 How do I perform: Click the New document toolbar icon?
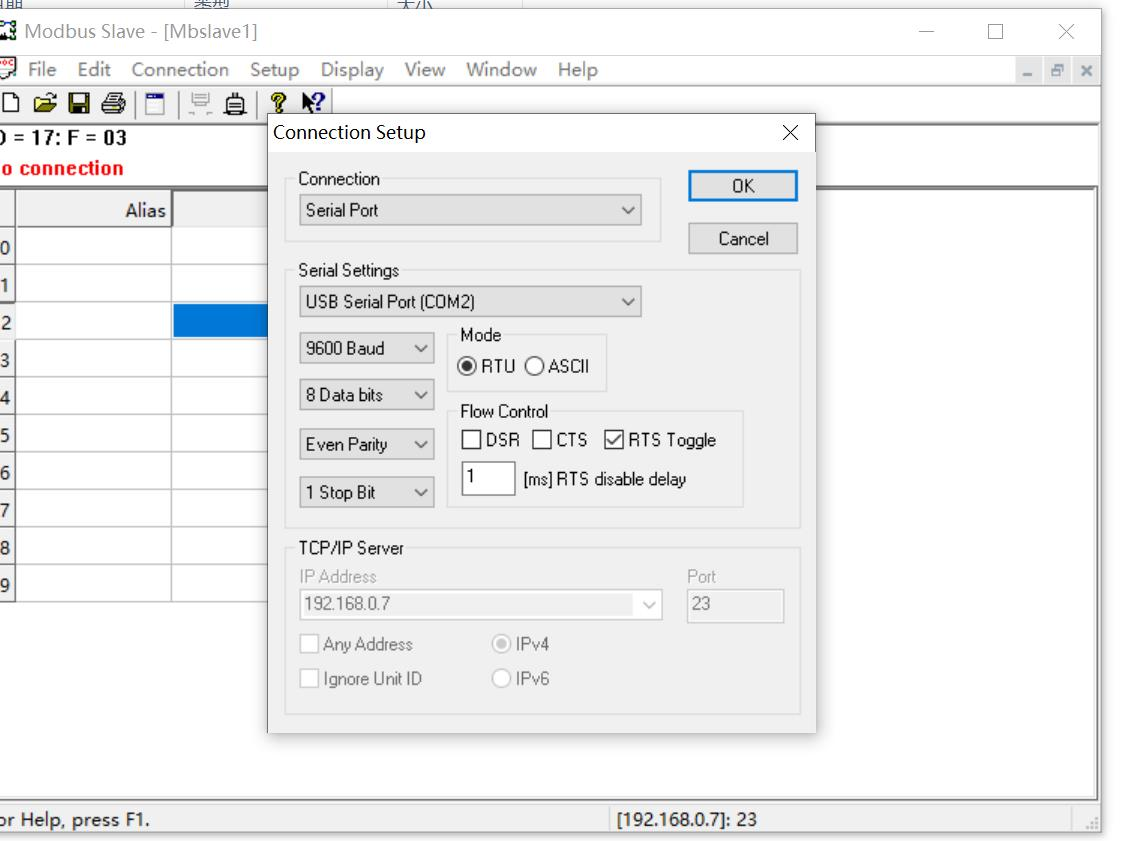11,103
